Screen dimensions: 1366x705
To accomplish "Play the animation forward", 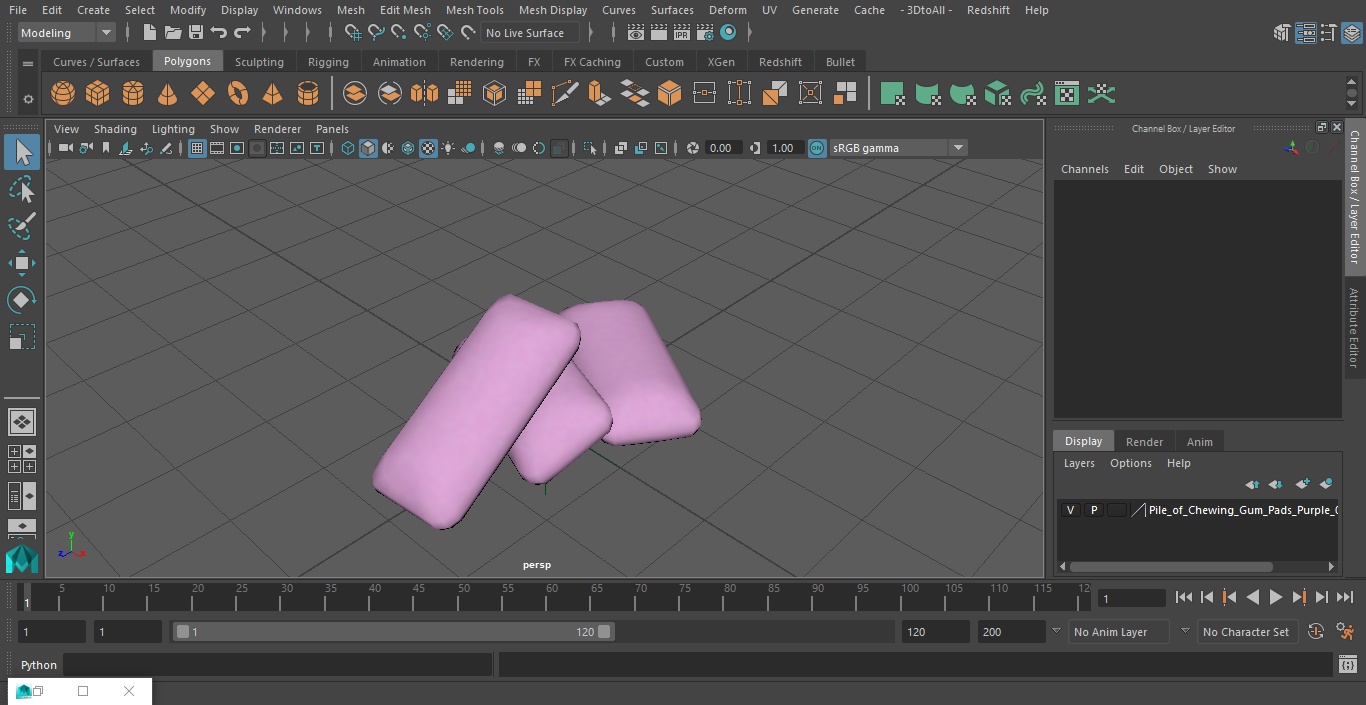I will 1276,597.
